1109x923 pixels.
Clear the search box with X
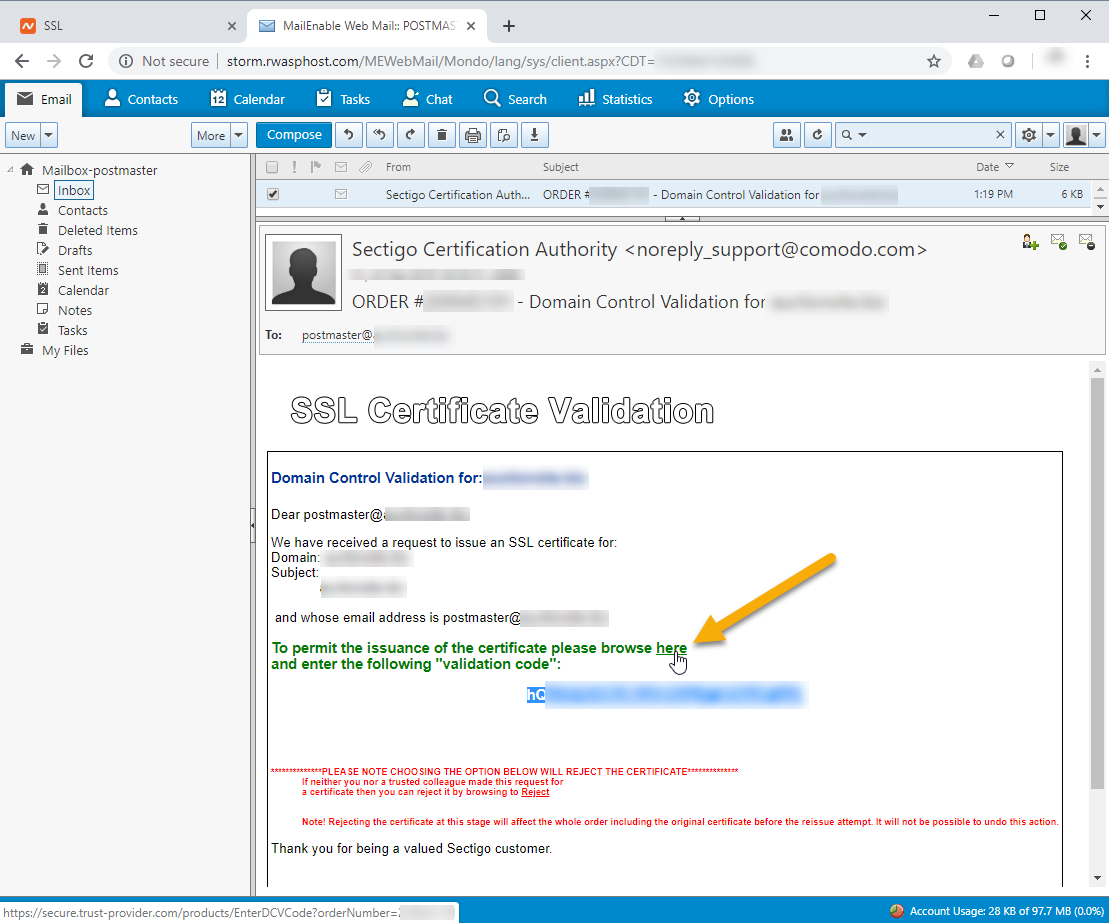click(x=1000, y=135)
